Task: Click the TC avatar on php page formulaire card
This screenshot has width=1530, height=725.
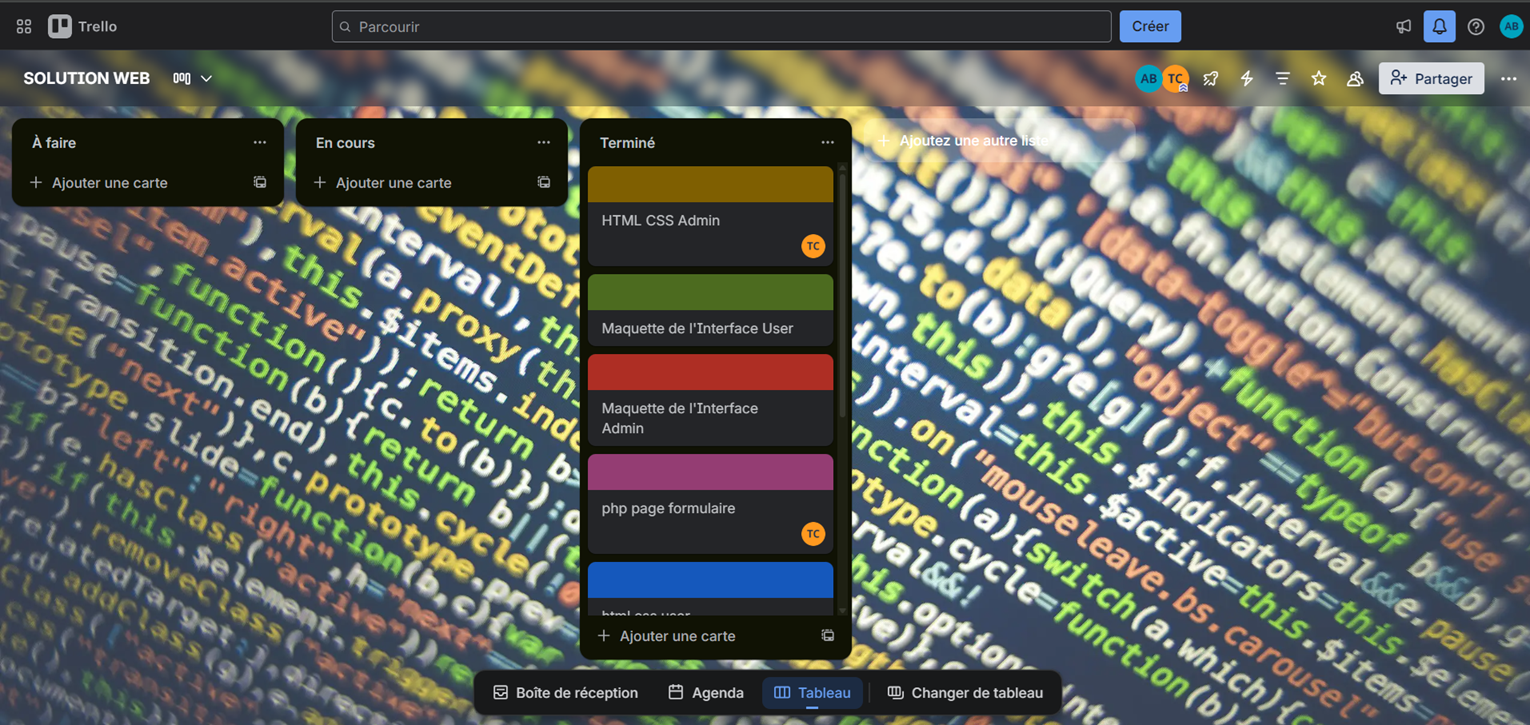Action: point(813,534)
